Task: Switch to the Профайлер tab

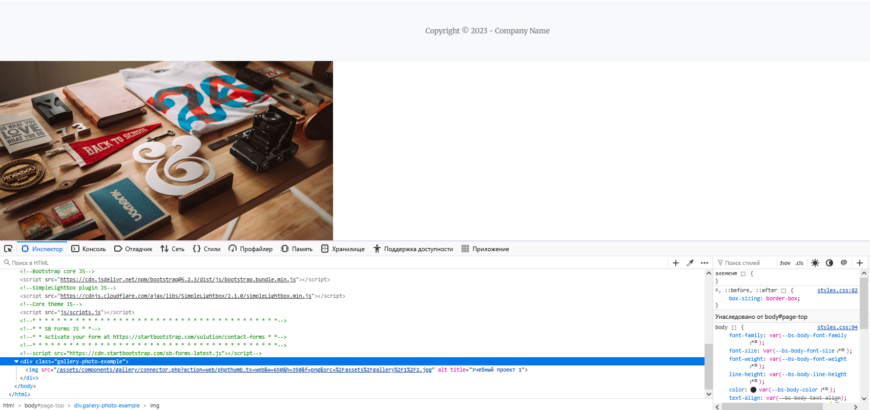Action: (x=250, y=249)
